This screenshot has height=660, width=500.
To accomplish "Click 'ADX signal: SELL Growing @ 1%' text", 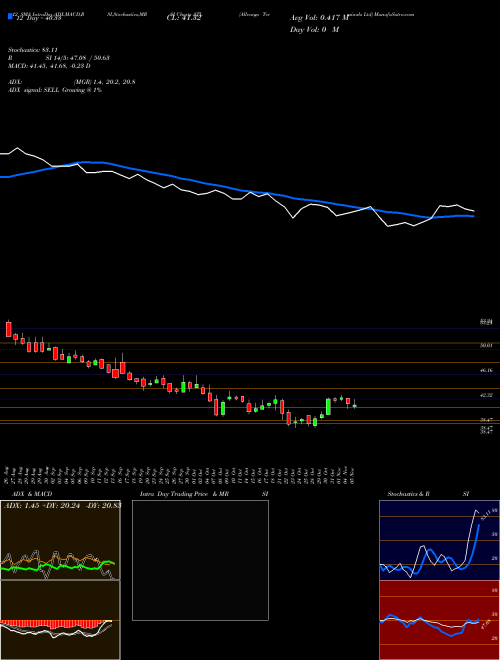I will 55,90.
